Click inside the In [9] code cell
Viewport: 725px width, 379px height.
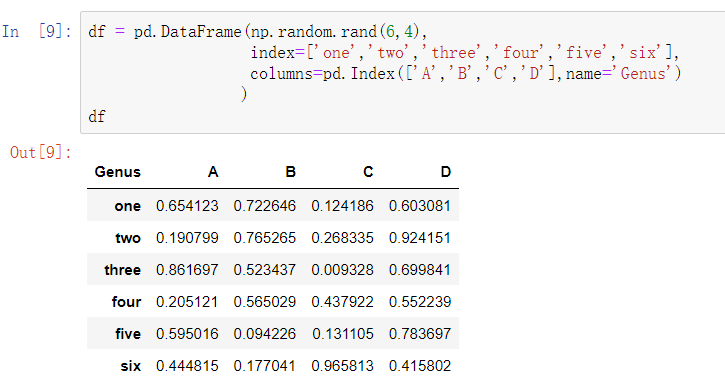click(402, 73)
